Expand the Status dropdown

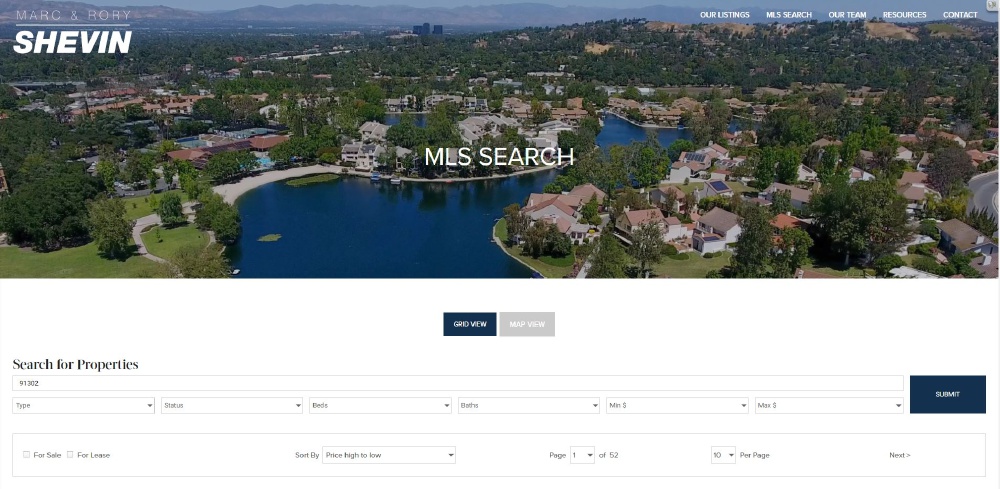click(x=232, y=405)
